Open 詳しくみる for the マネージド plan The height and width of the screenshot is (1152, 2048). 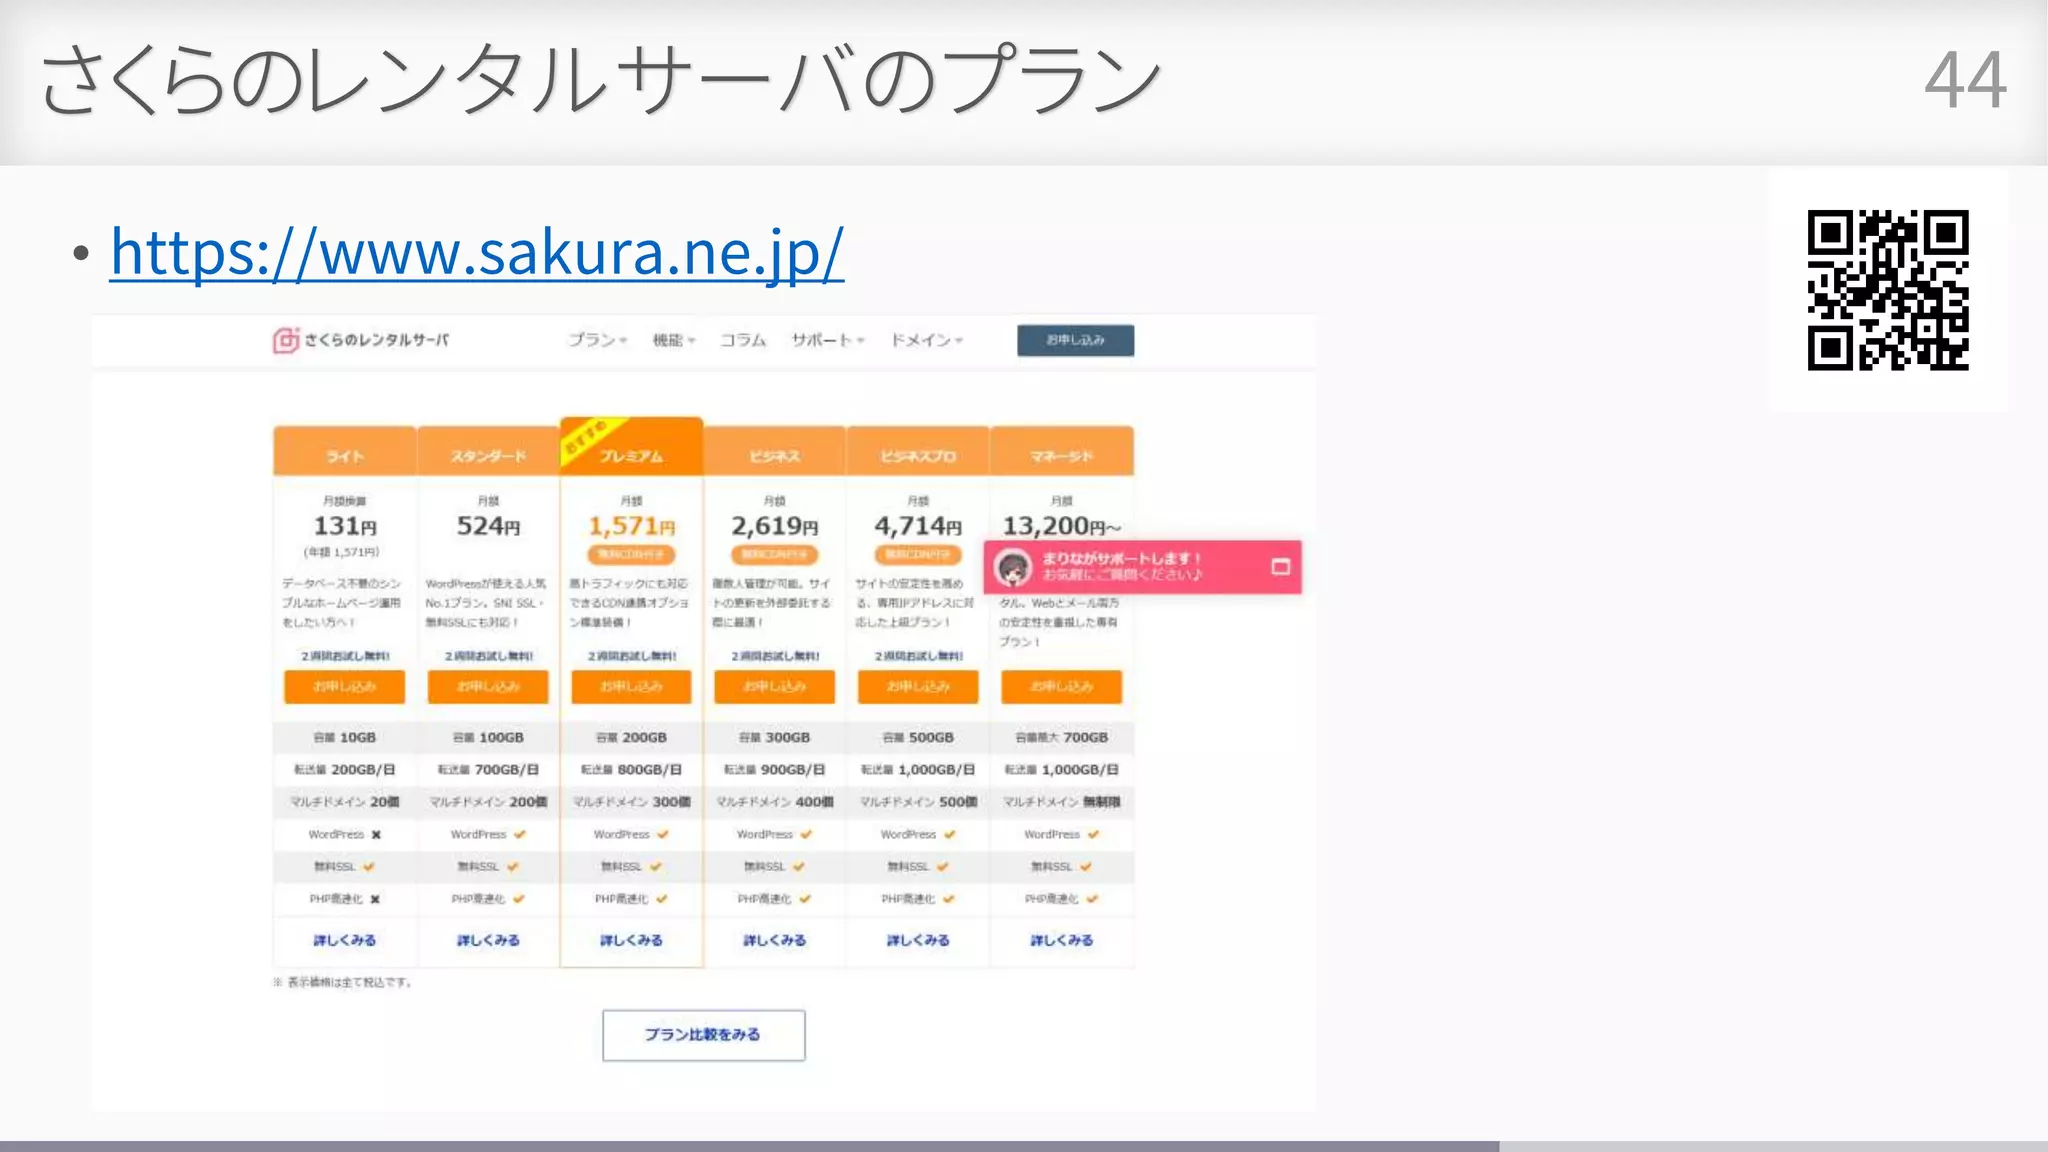(1062, 940)
